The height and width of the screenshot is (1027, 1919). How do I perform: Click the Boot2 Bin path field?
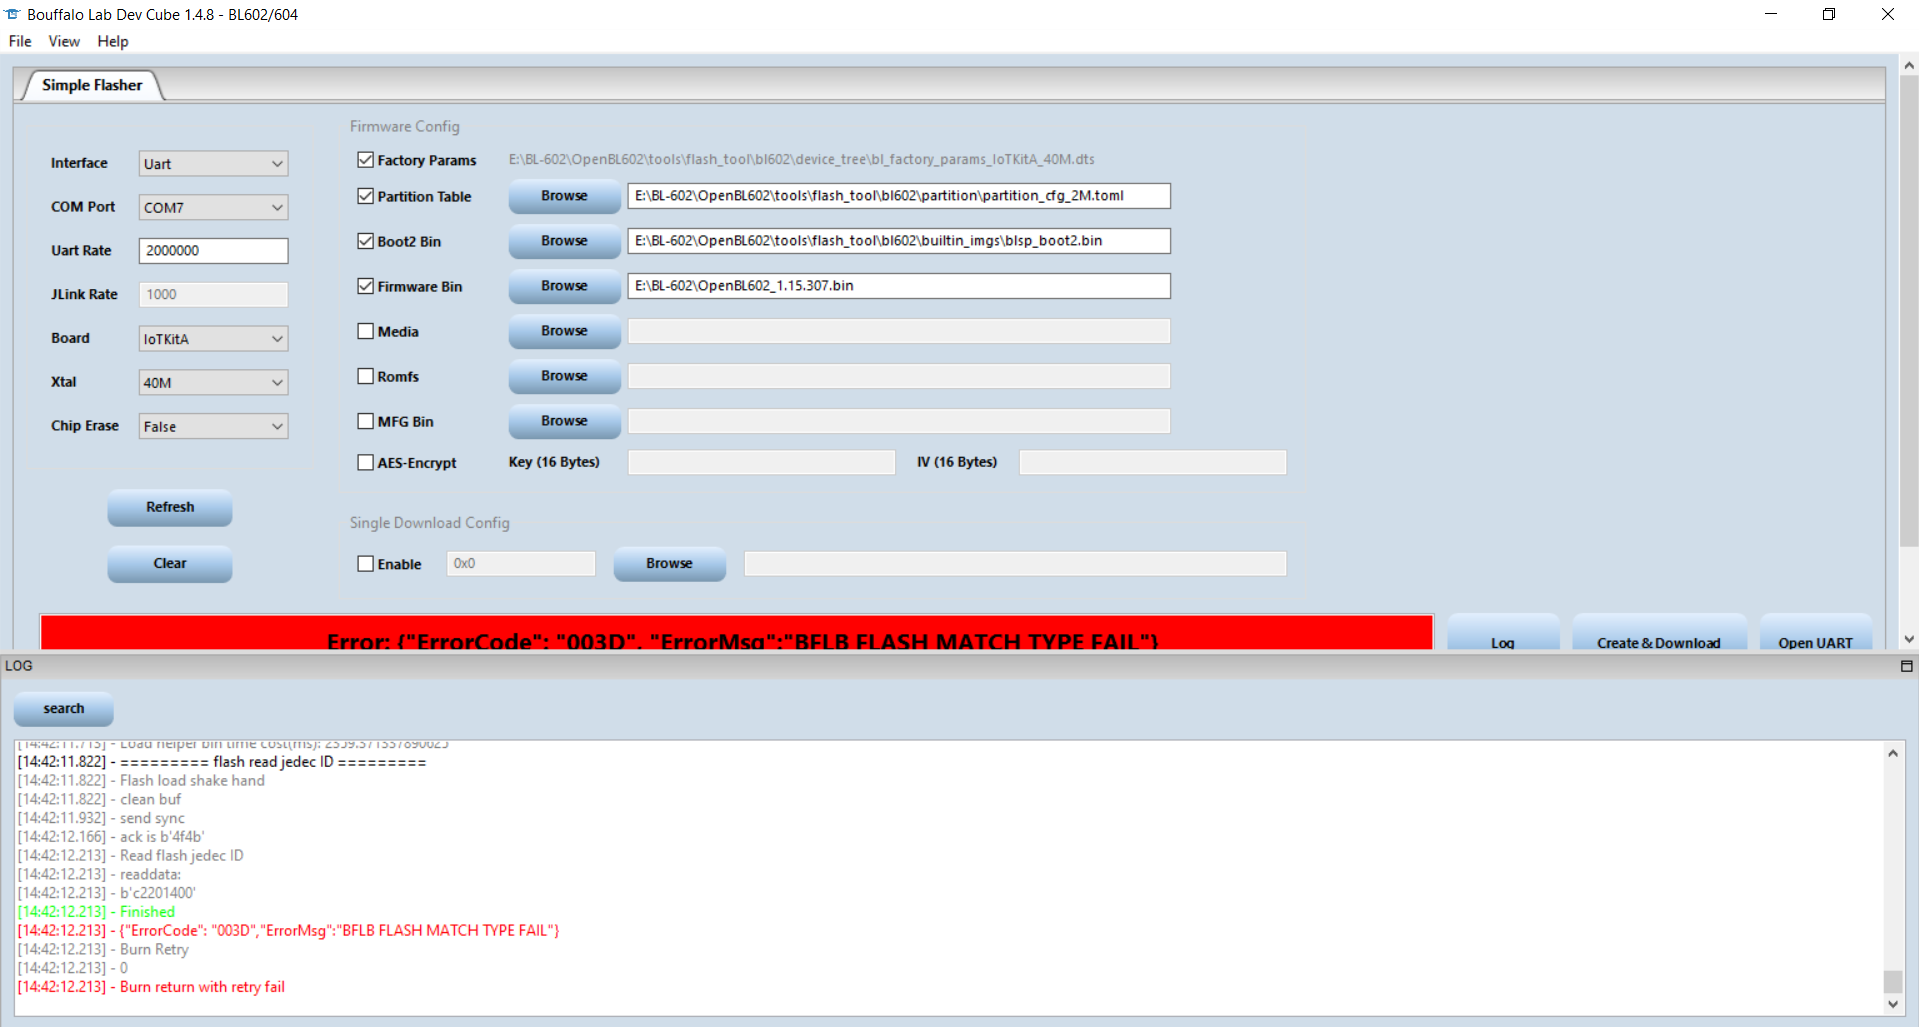coord(899,241)
